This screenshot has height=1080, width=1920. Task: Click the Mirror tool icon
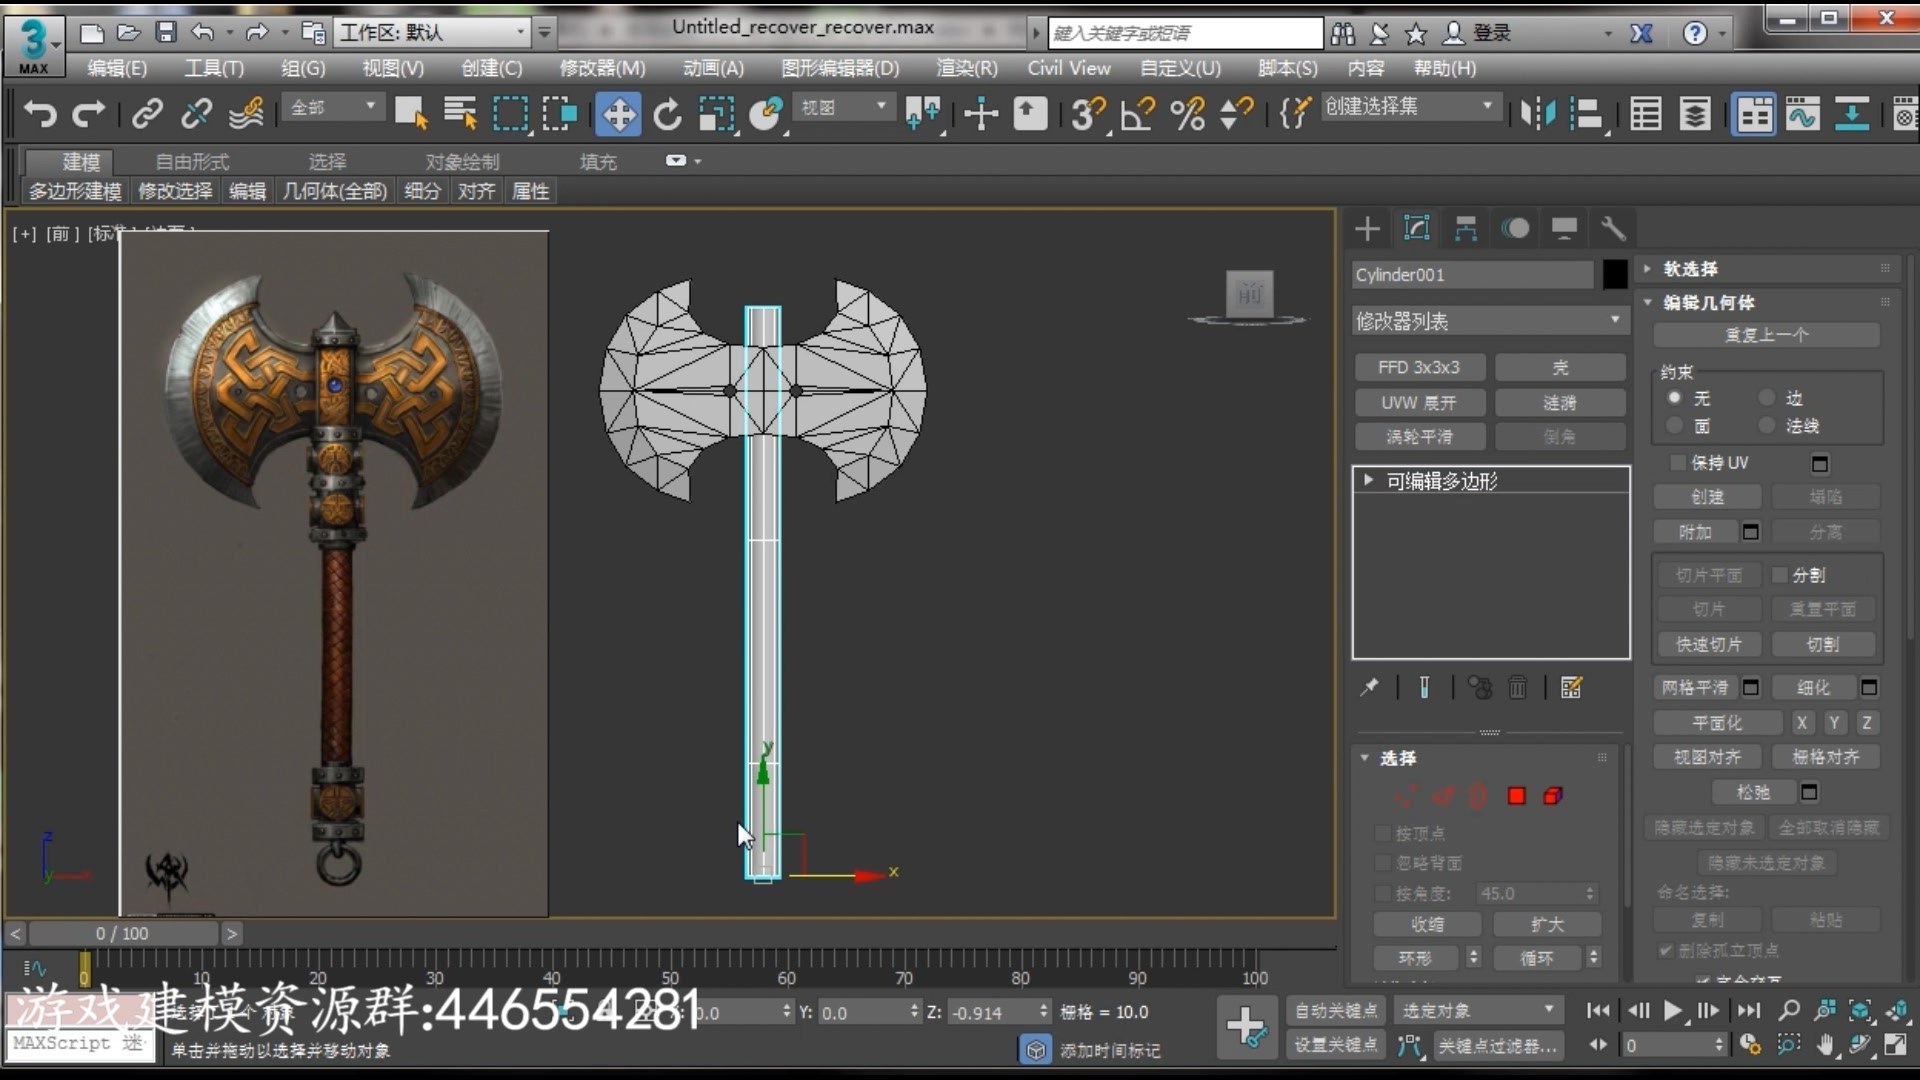[x=1537, y=113]
